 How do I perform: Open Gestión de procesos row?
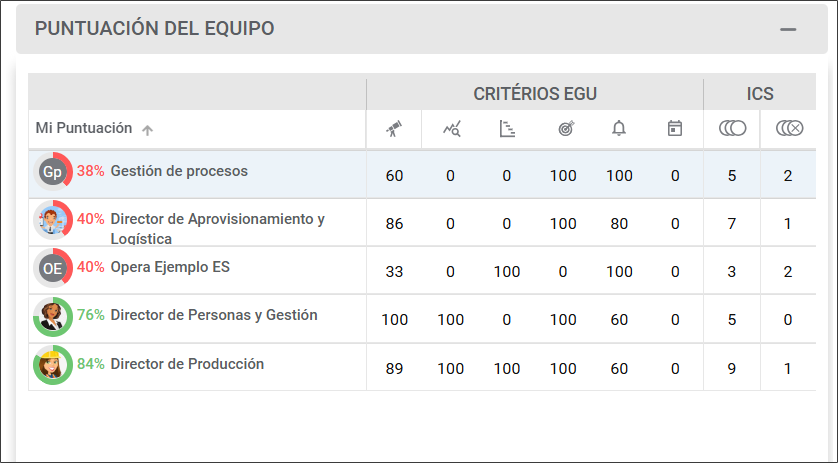[179, 171]
